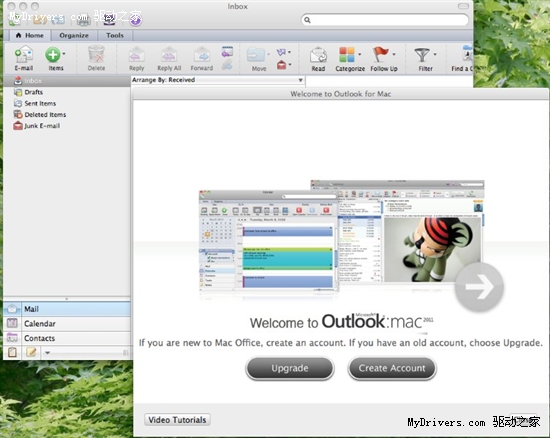The image size is (550, 438).
Task: Open Notes via notepad icon
Action: [x=31, y=352]
